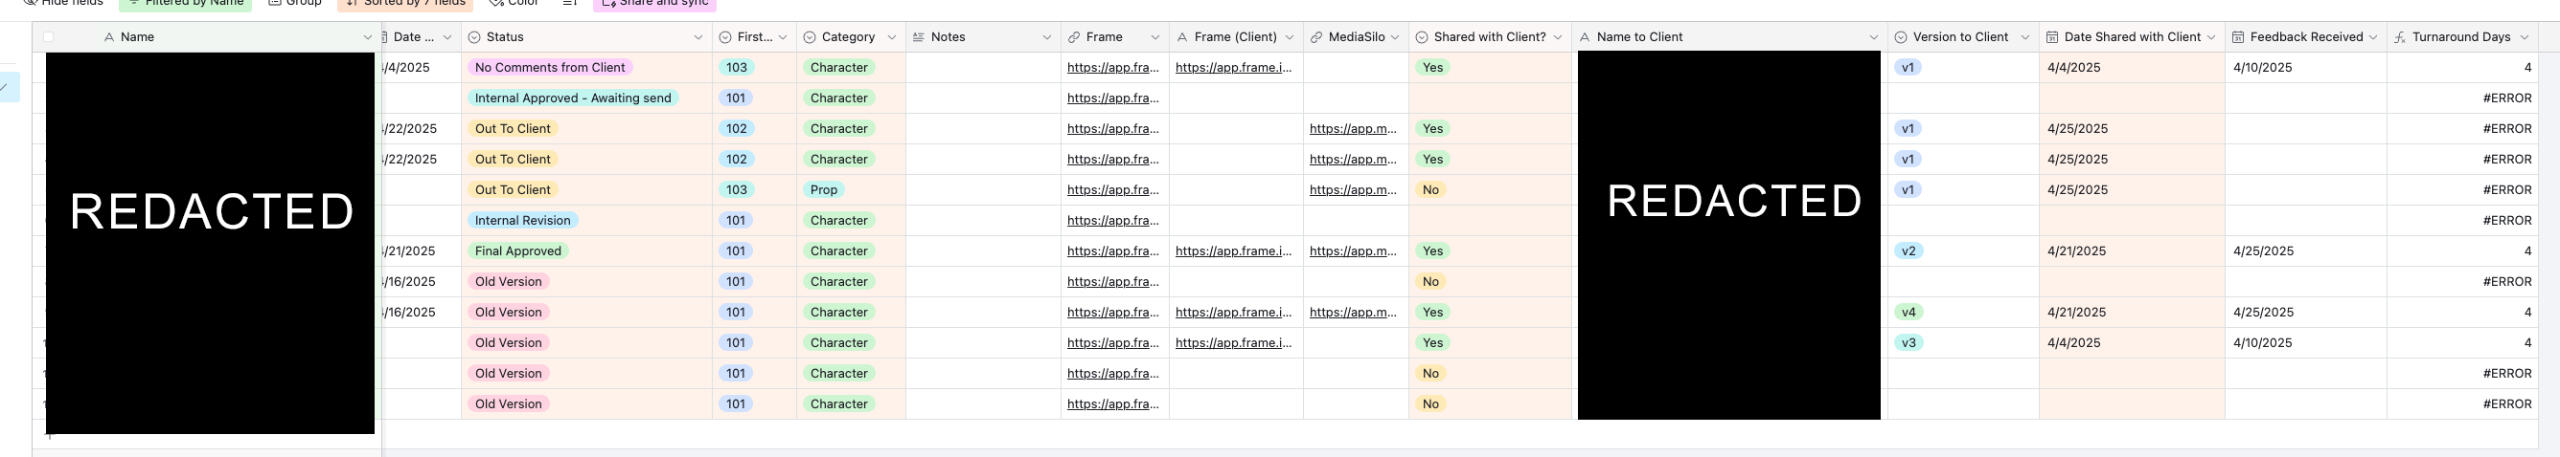
Task: Open the Notes column dropdown arrow
Action: (1047, 37)
